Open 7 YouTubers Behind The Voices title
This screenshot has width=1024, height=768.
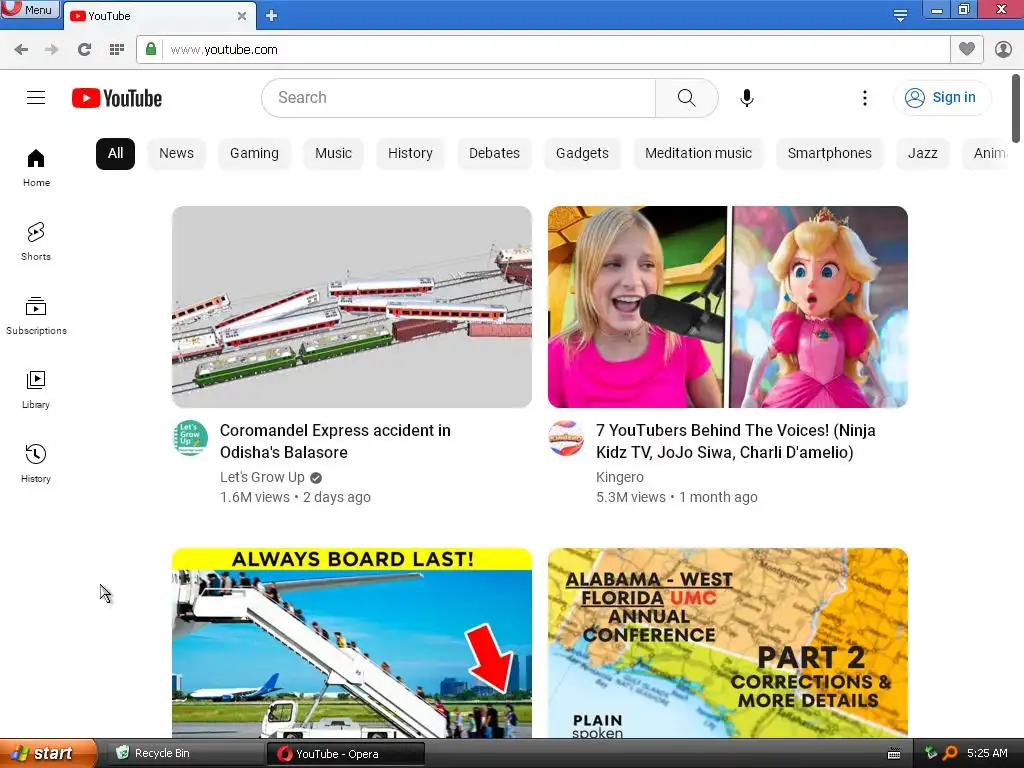735,441
